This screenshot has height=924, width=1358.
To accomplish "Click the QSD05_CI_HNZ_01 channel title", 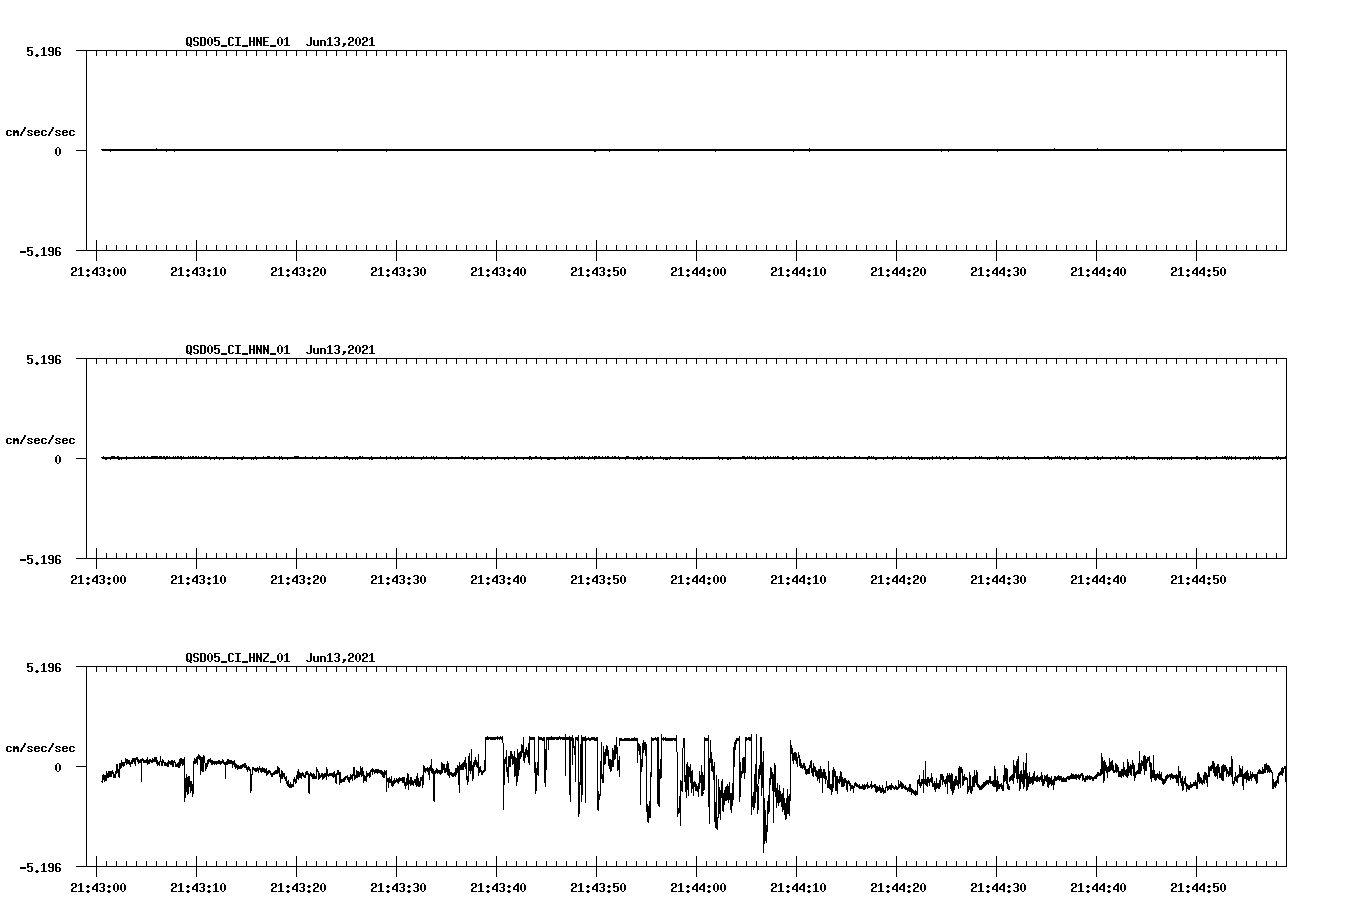I will pyautogui.click(x=238, y=658).
